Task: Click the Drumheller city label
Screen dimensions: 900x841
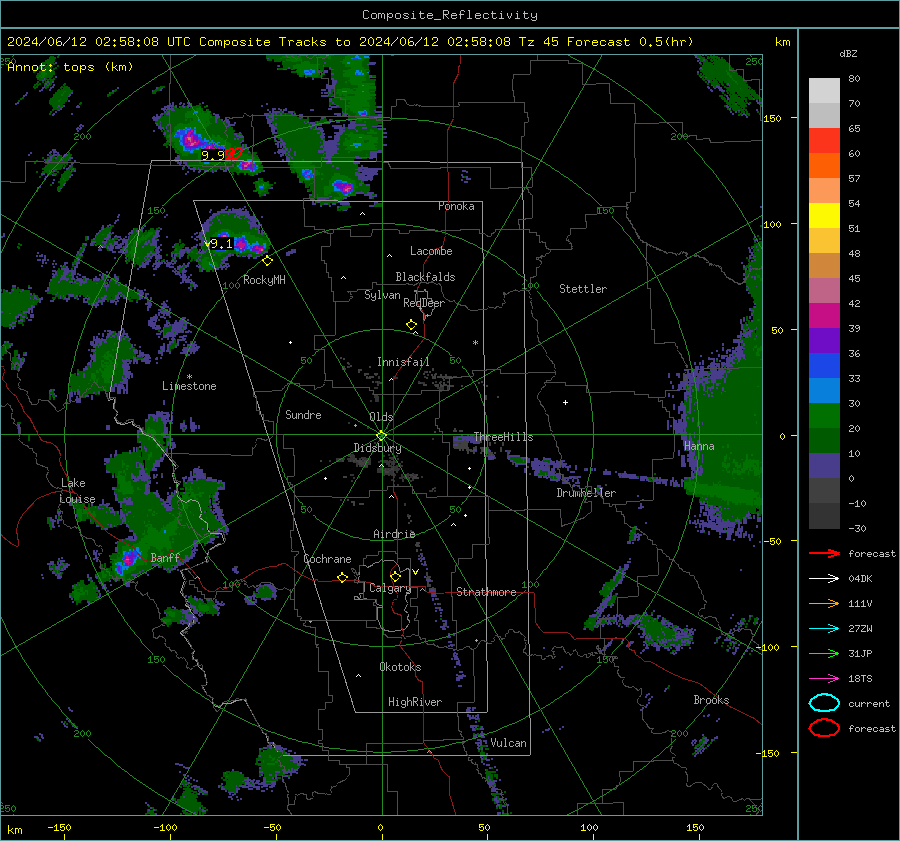Action: 586,493
